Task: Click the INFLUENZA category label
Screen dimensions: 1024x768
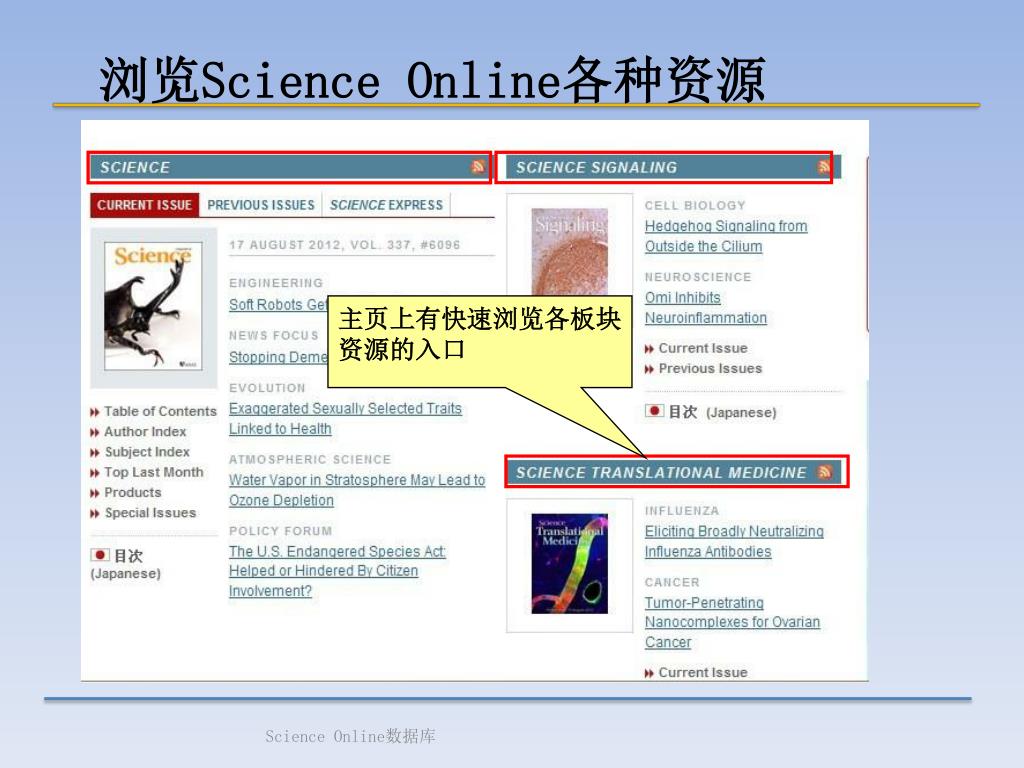Action: pos(682,511)
